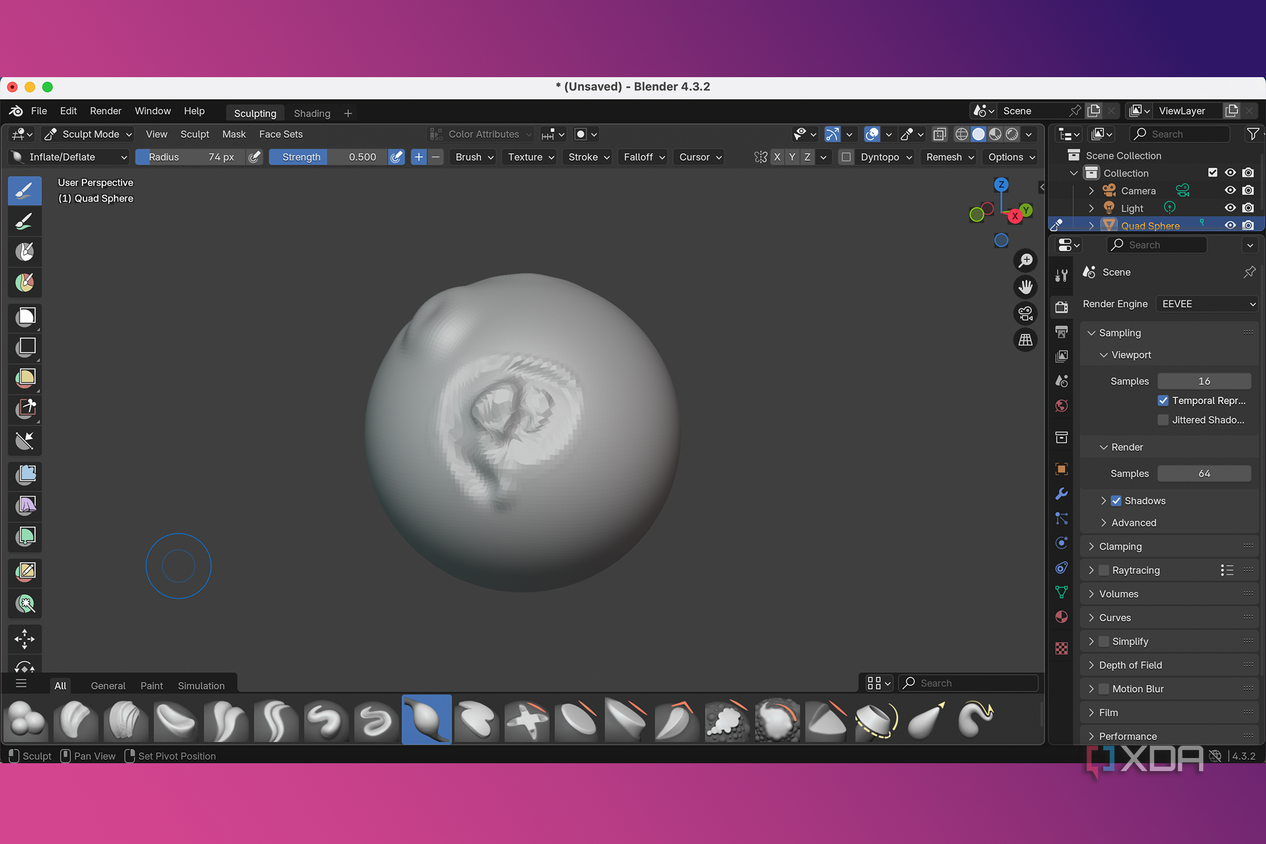The width and height of the screenshot is (1266, 844).
Task: Toggle X axis symmetry
Action: [x=777, y=157]
